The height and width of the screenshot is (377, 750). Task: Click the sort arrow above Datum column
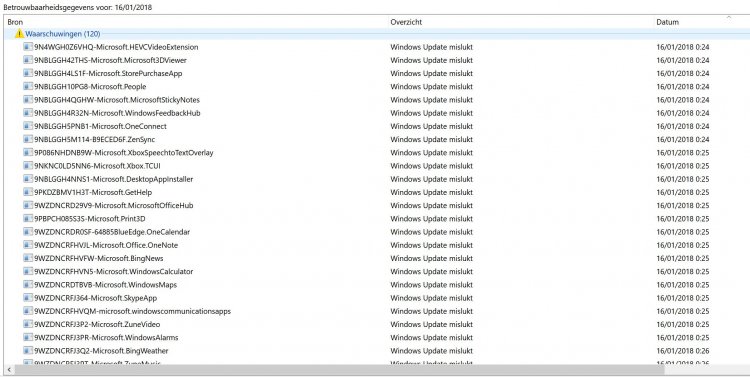[728, 18]
